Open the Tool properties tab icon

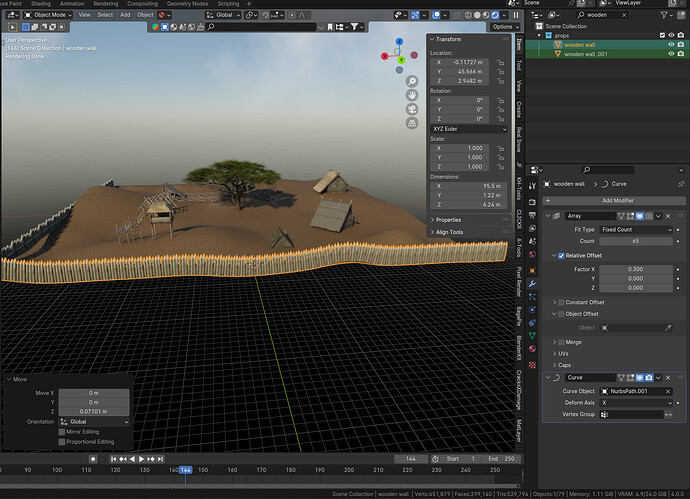click(532, 186)
